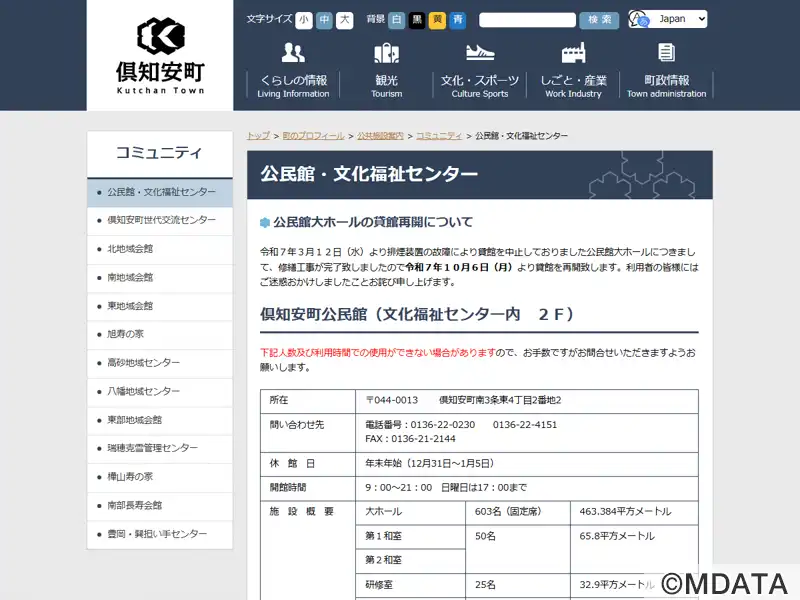Click the 公民館大ホールの貸館再開について heading
800x600 pixels.
pyautogui.click(x=373, y=222)
